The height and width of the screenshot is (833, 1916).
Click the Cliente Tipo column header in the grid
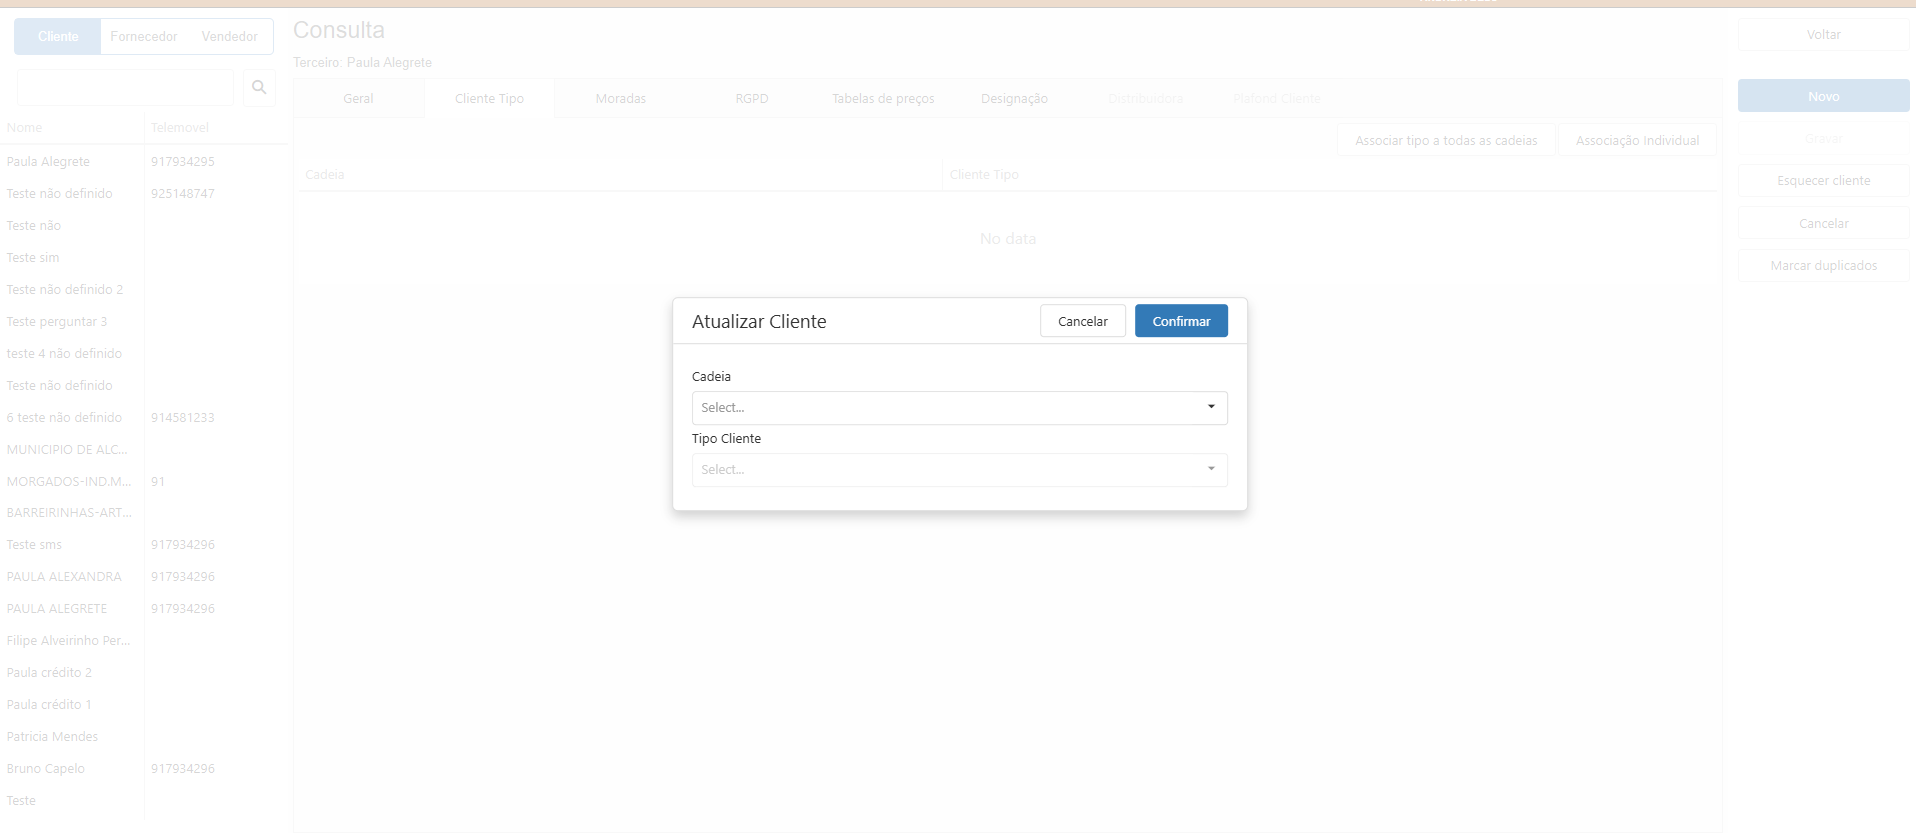(1329, 175)
